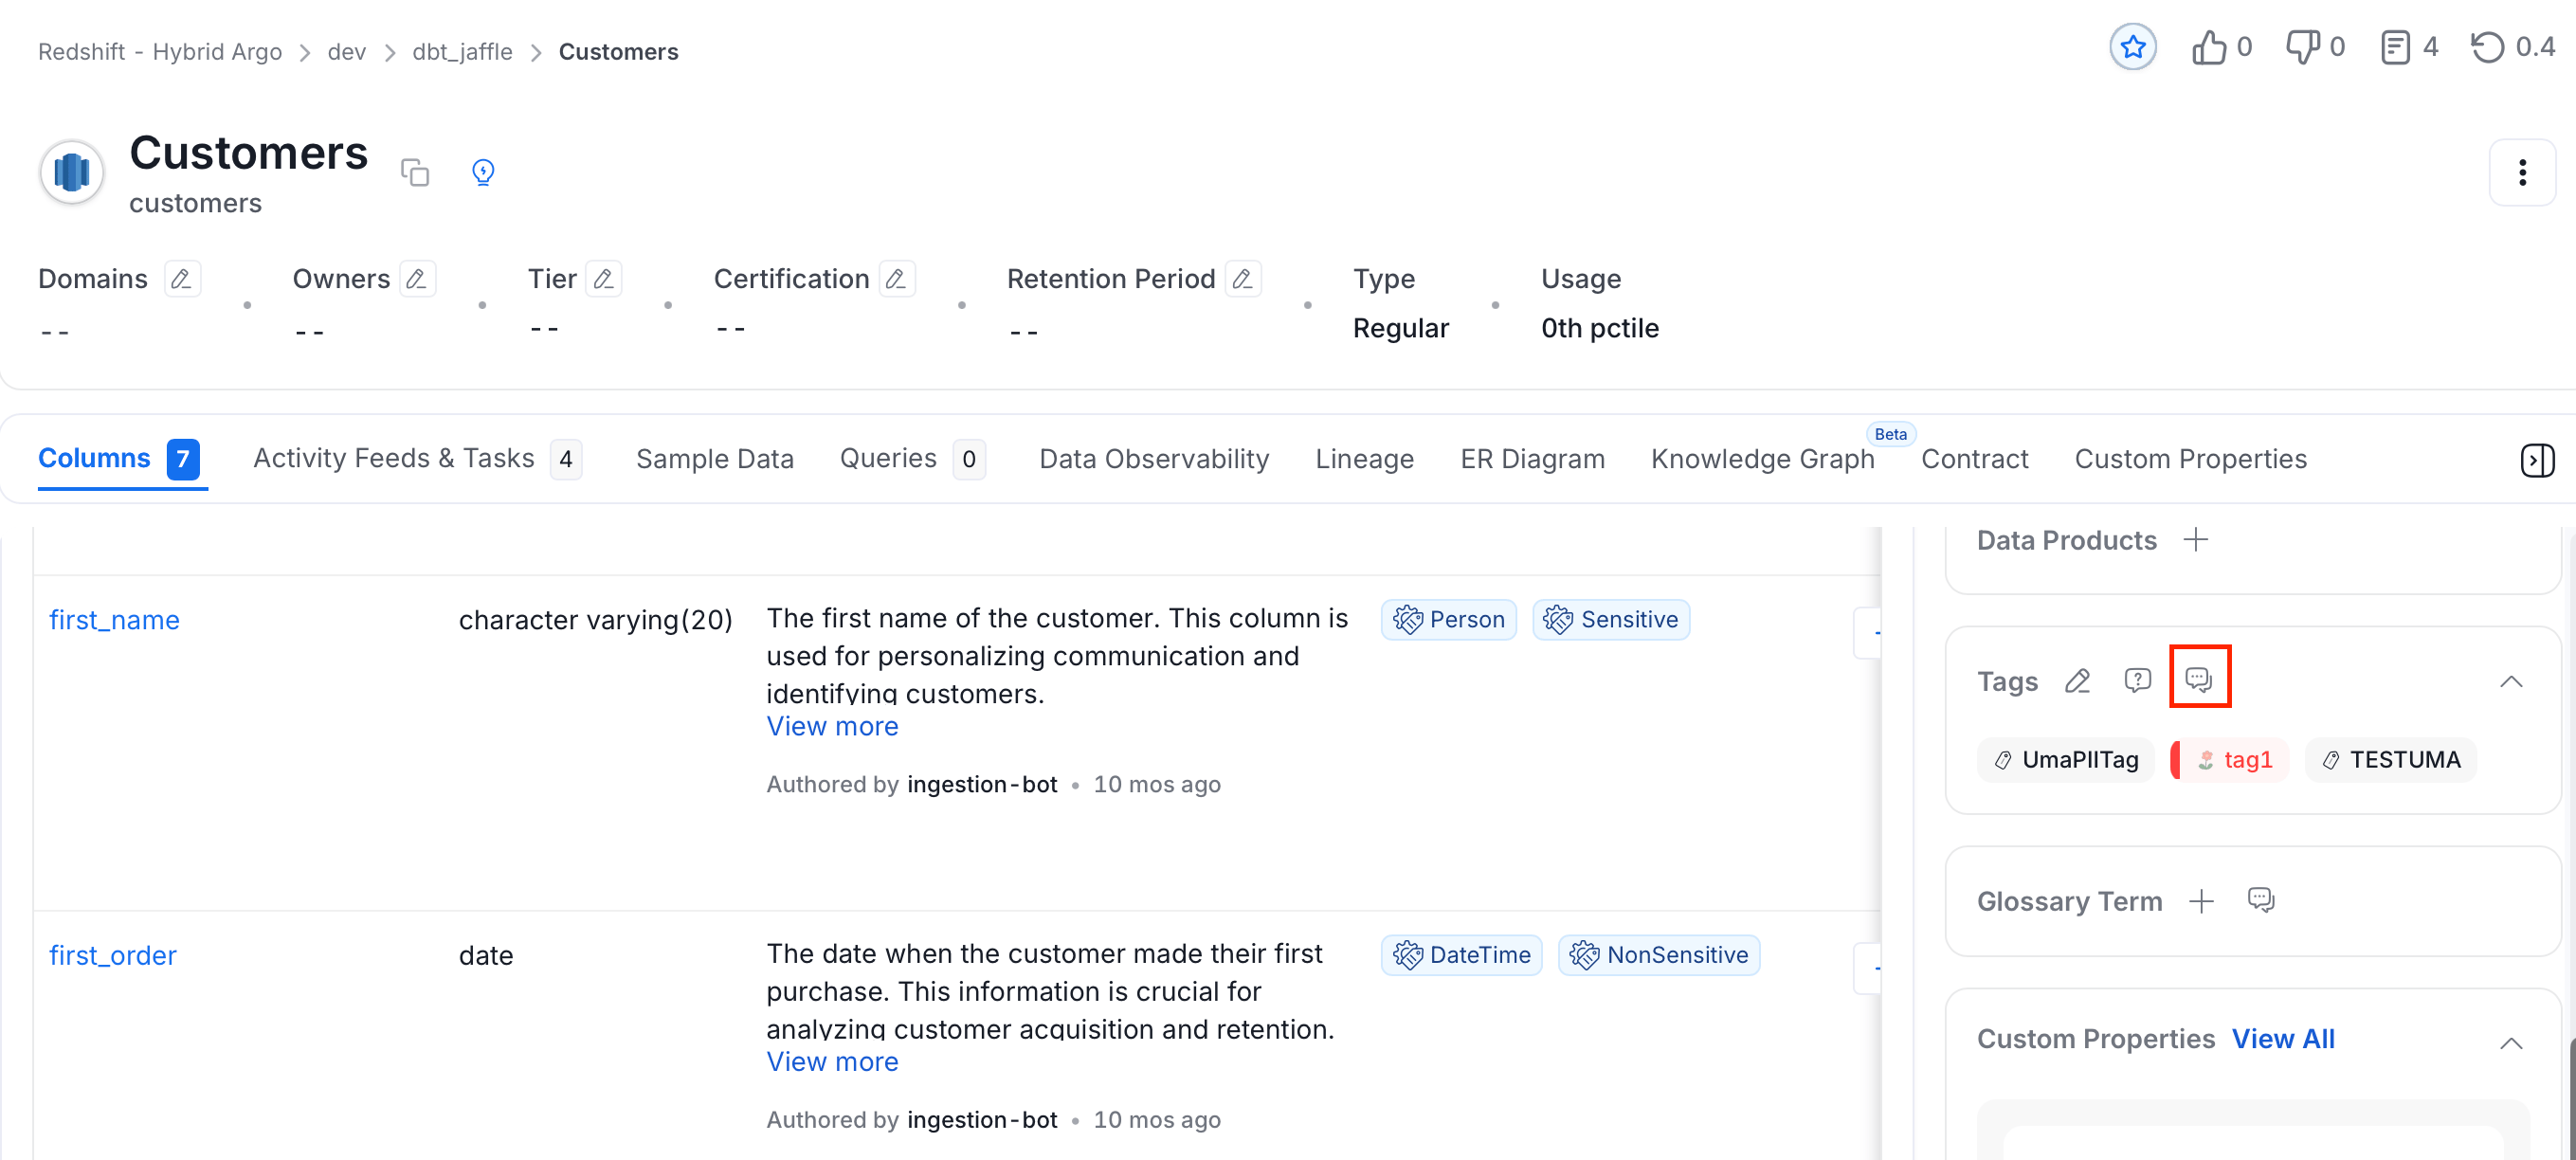Open the lightbulb suggestions icon beside Customers
This screenshot has width=2576, height=1160.
(483, 172)
